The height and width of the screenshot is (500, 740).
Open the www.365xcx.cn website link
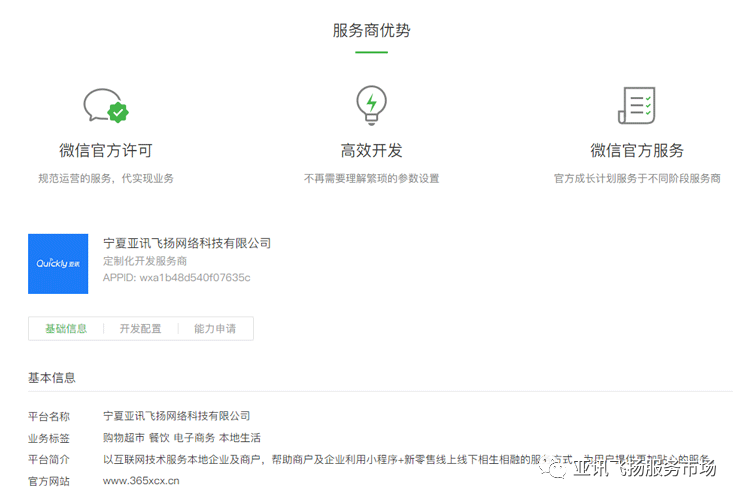(x=141, y=481)
